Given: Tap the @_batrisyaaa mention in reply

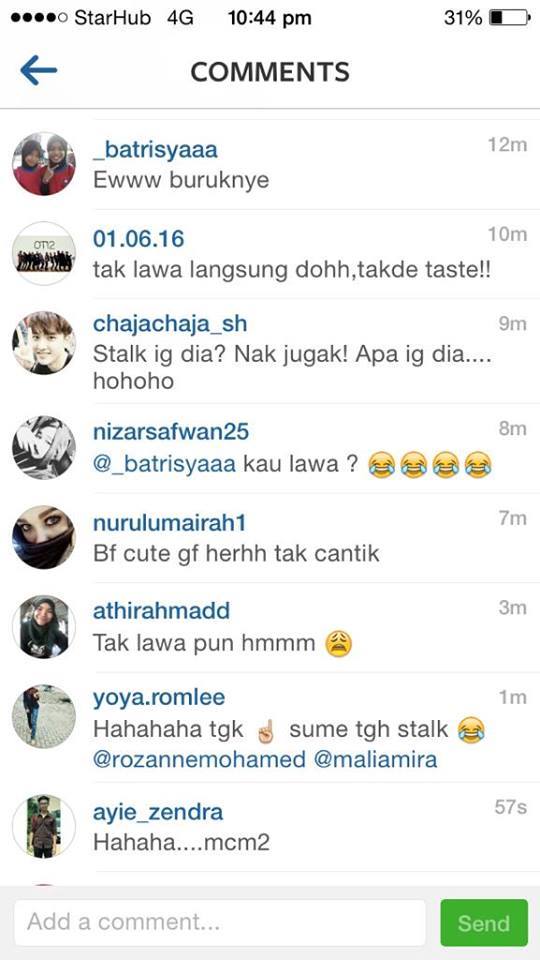Looking at the screenshot, I should [164, 465].
